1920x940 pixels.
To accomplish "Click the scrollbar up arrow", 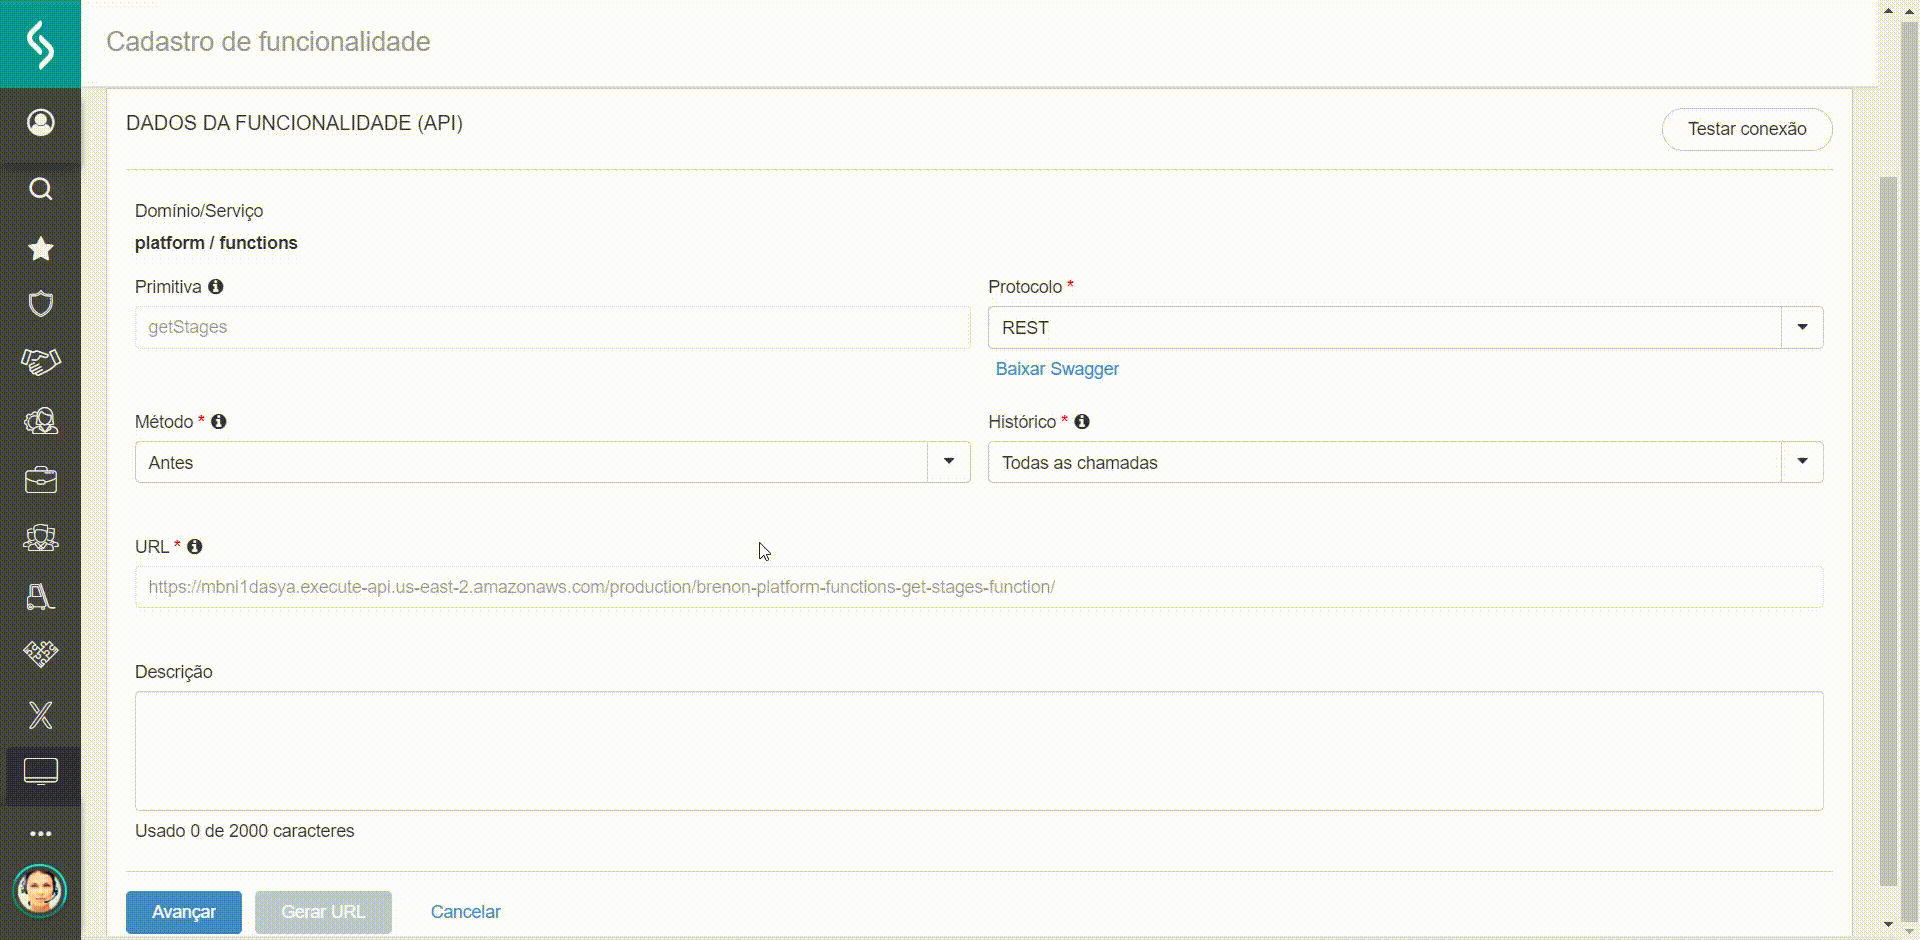I will [1888, 10].
